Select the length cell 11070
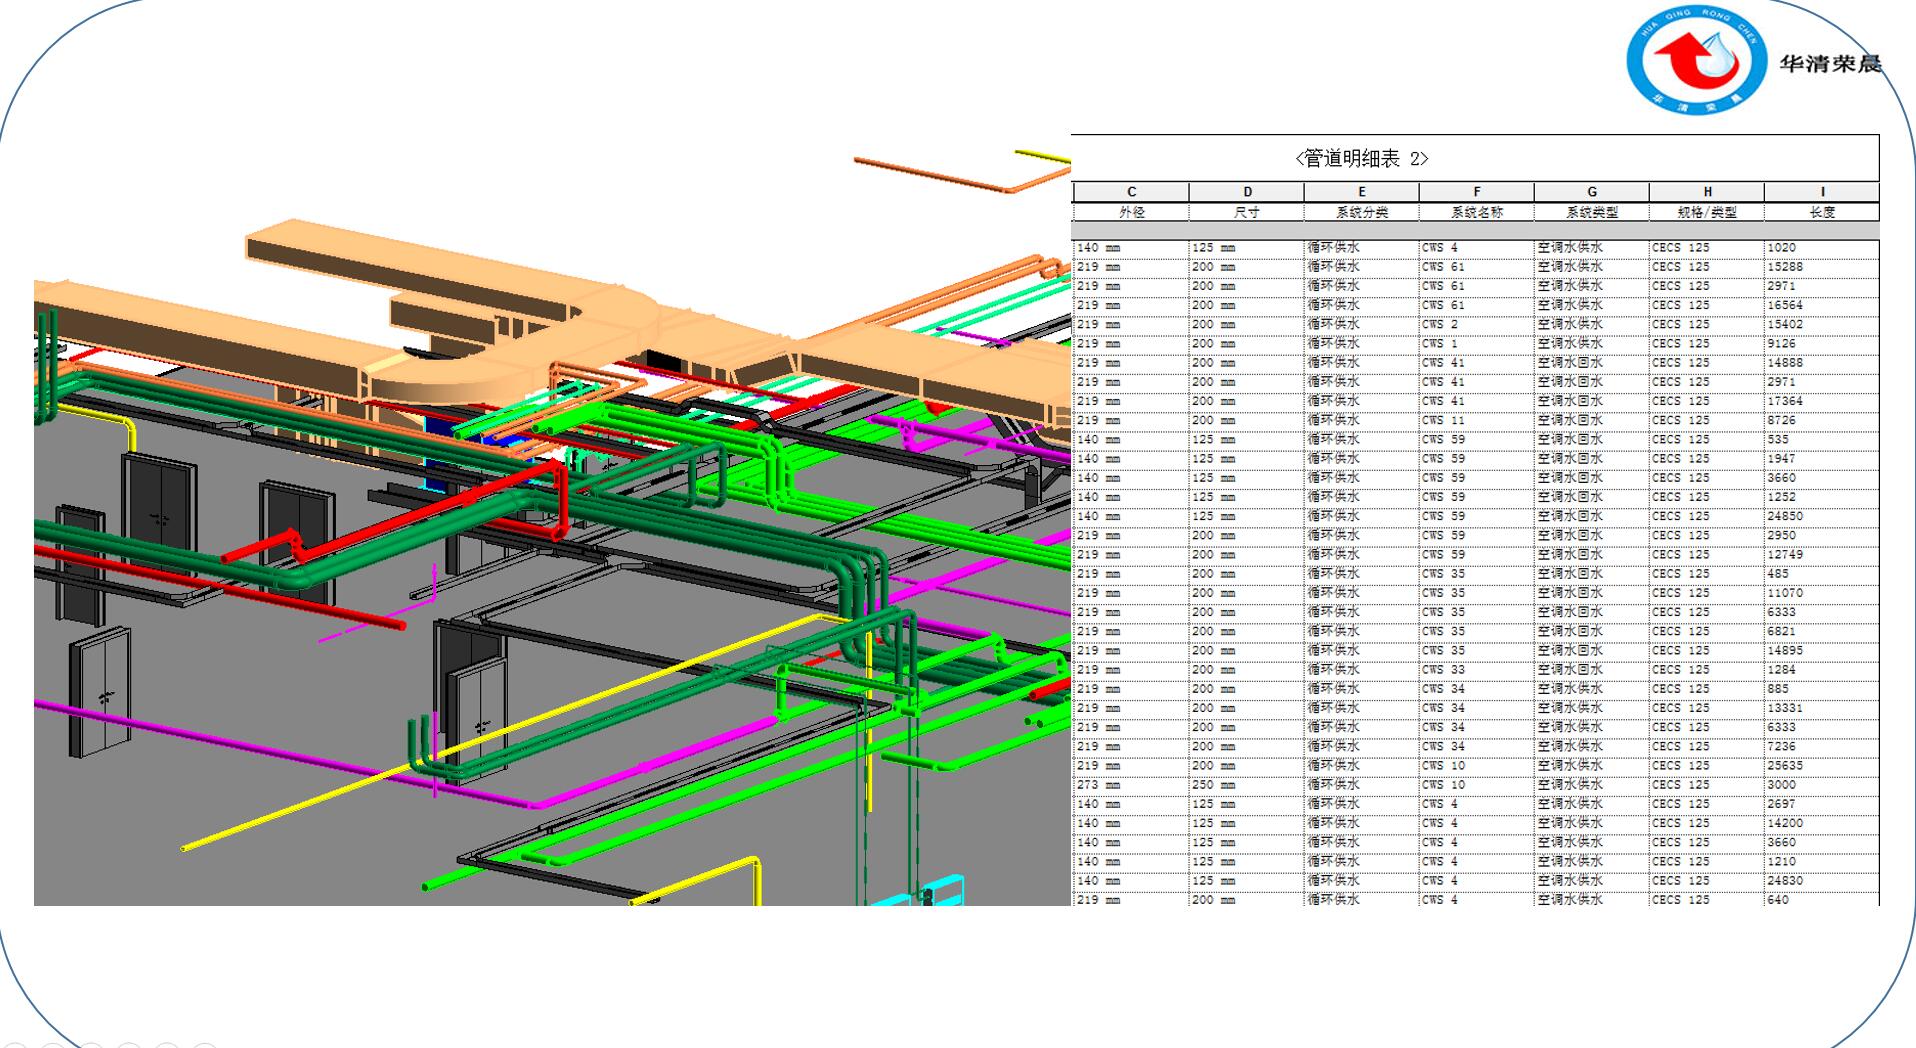 (1822, 593)
